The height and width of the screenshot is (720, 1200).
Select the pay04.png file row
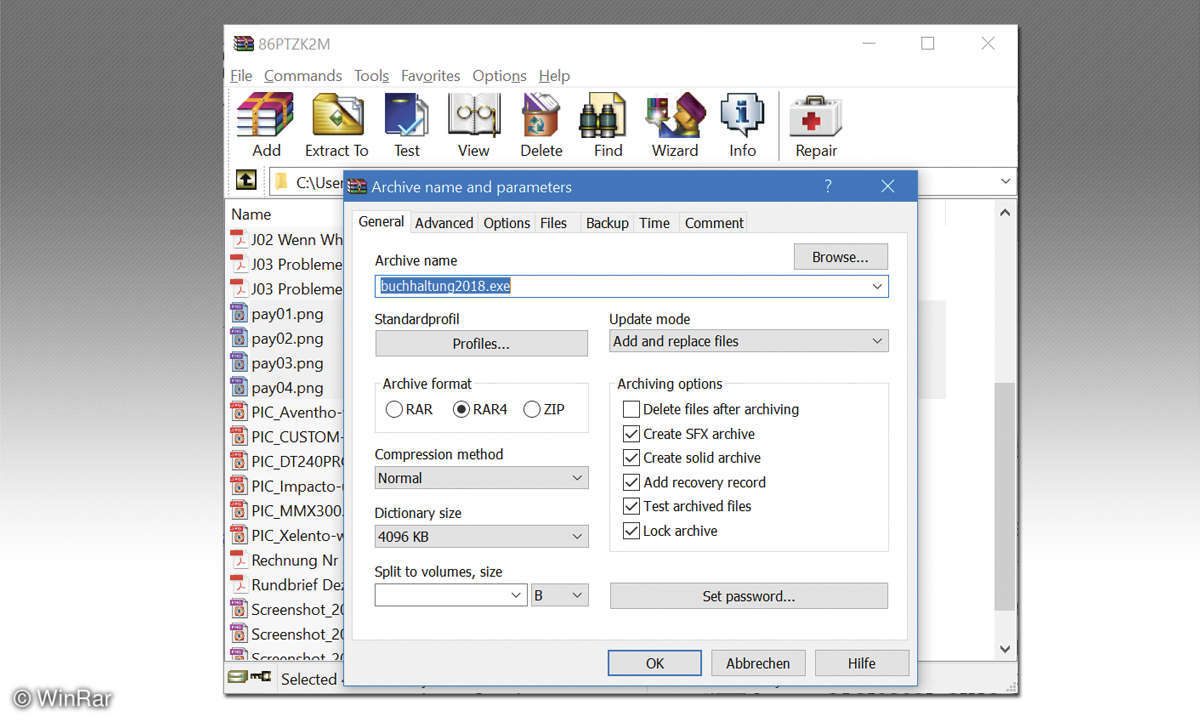tap(286, 387)
